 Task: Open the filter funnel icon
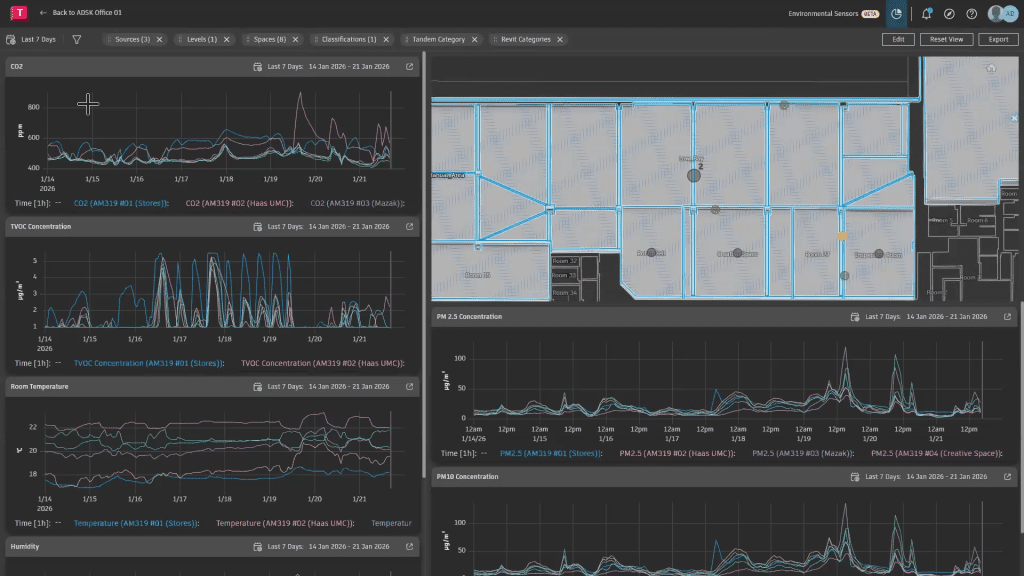[77, 39]
